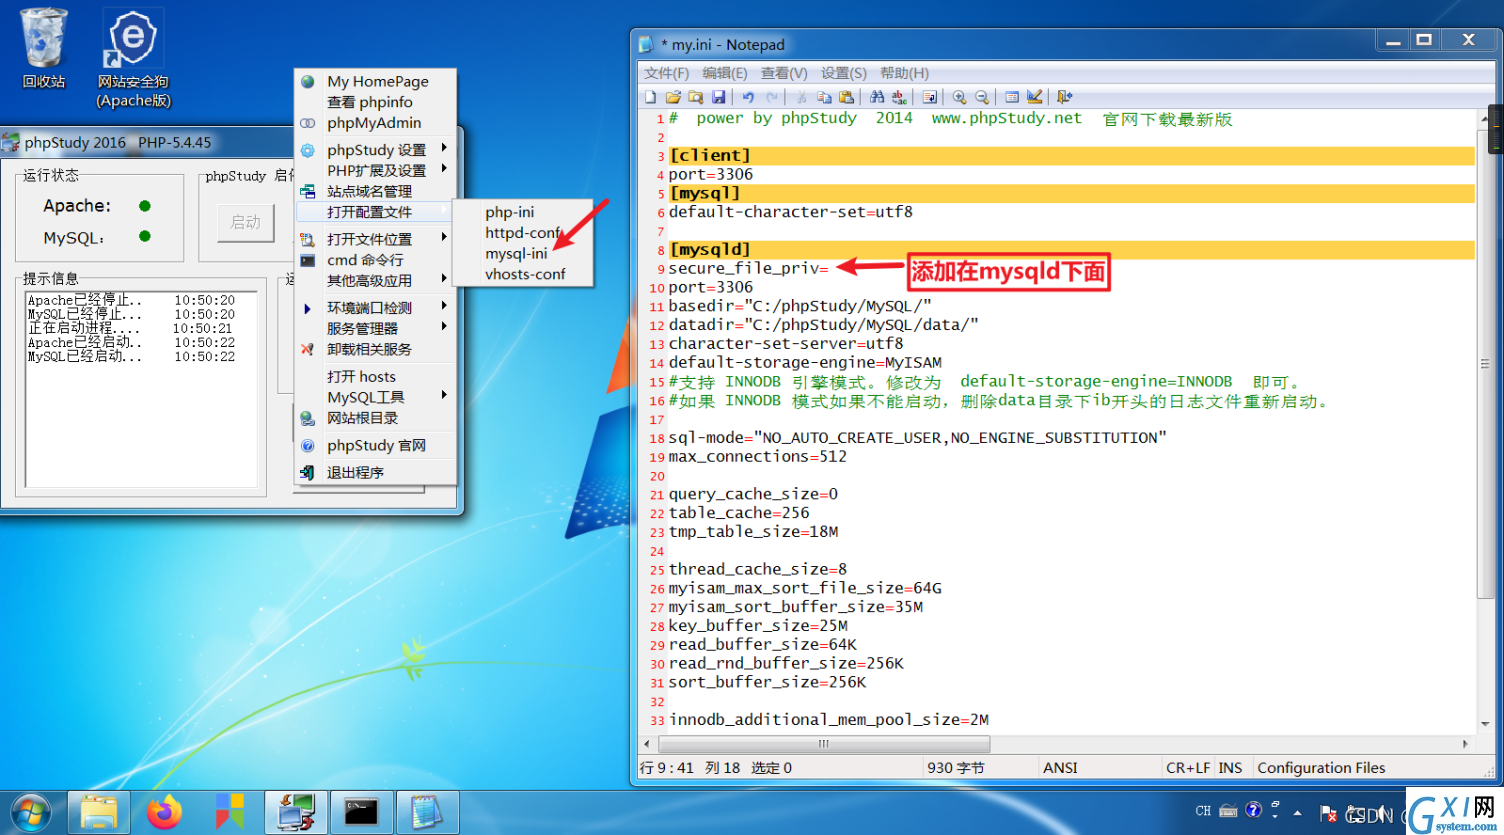Open the Recycle Bin desktop icon
The image size is (1504, 835).
(44, 48)
